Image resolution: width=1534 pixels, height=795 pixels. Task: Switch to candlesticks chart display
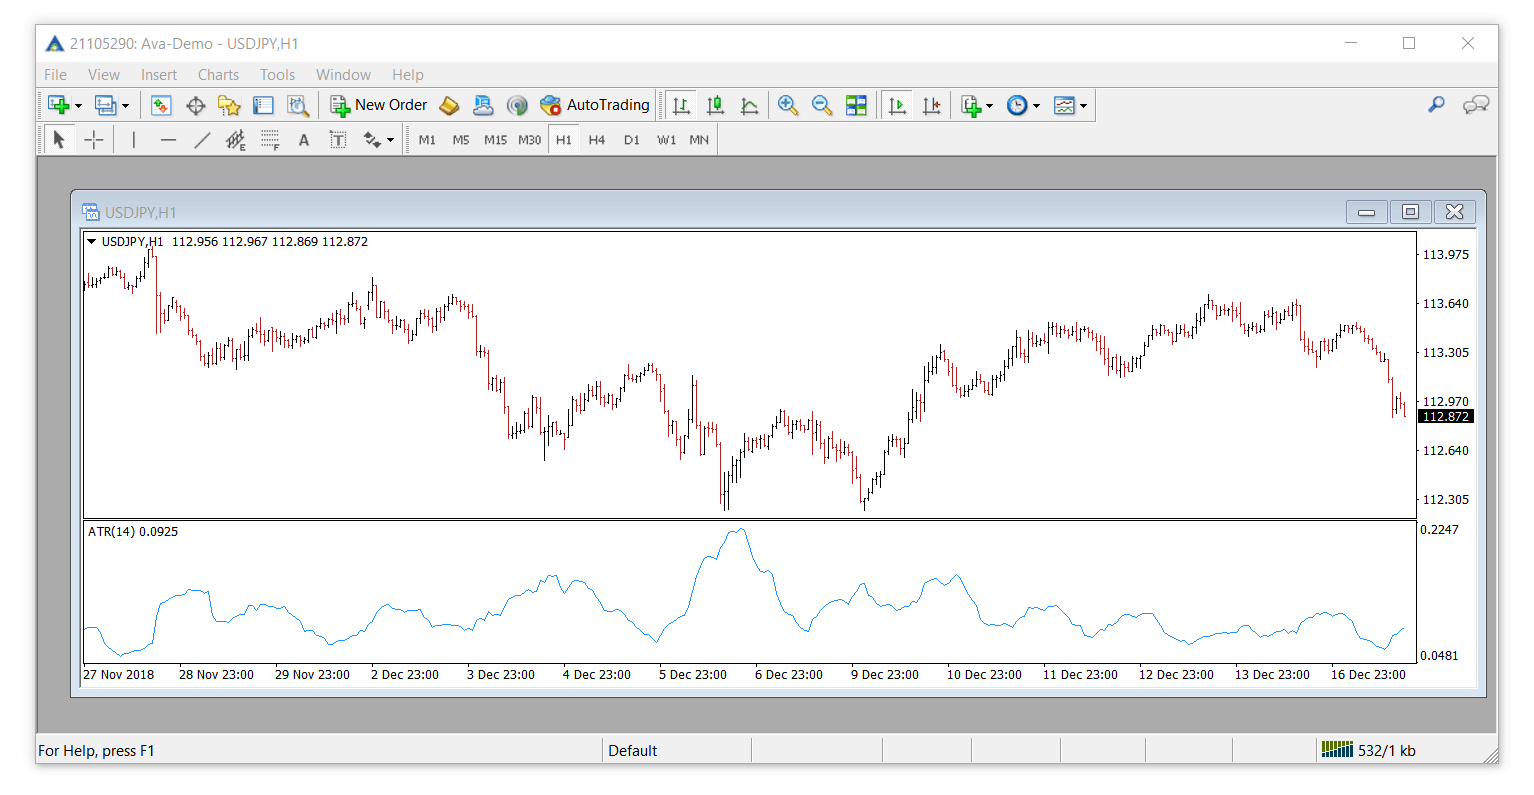(716, 105)
